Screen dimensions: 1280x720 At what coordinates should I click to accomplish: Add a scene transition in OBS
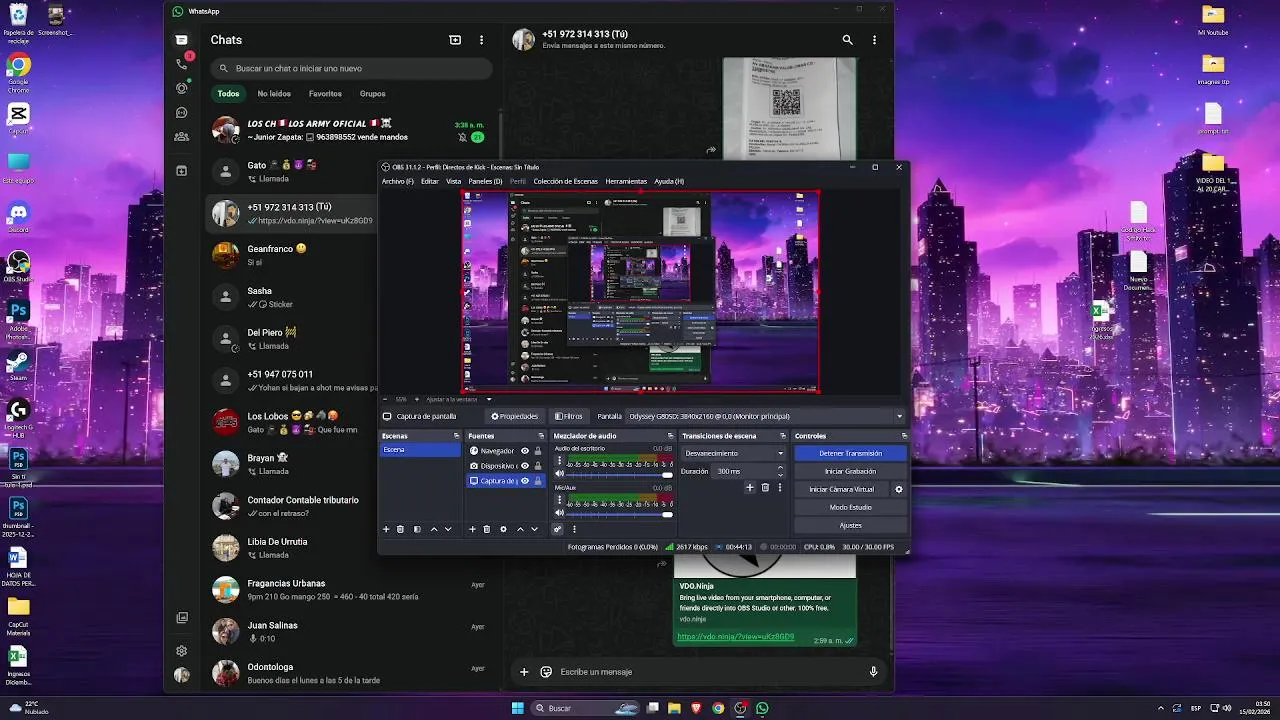(x=750, y=487)
